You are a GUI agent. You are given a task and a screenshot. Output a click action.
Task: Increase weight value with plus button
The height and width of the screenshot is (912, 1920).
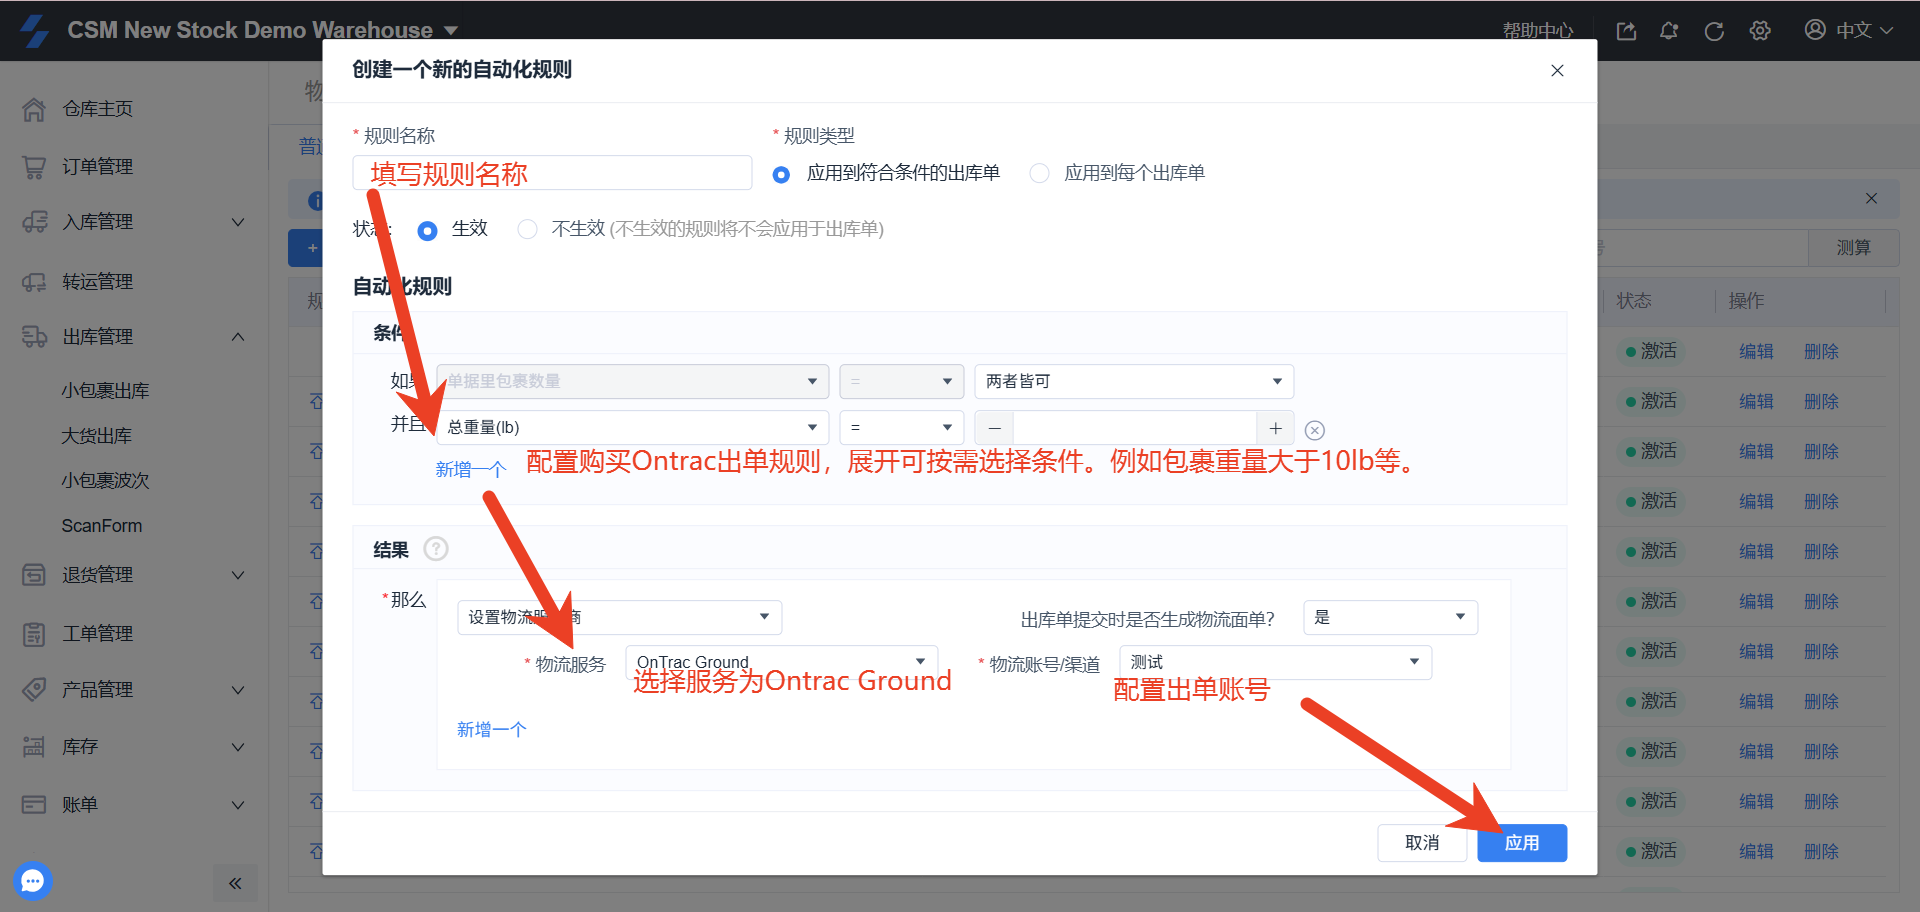point(1275,428)
